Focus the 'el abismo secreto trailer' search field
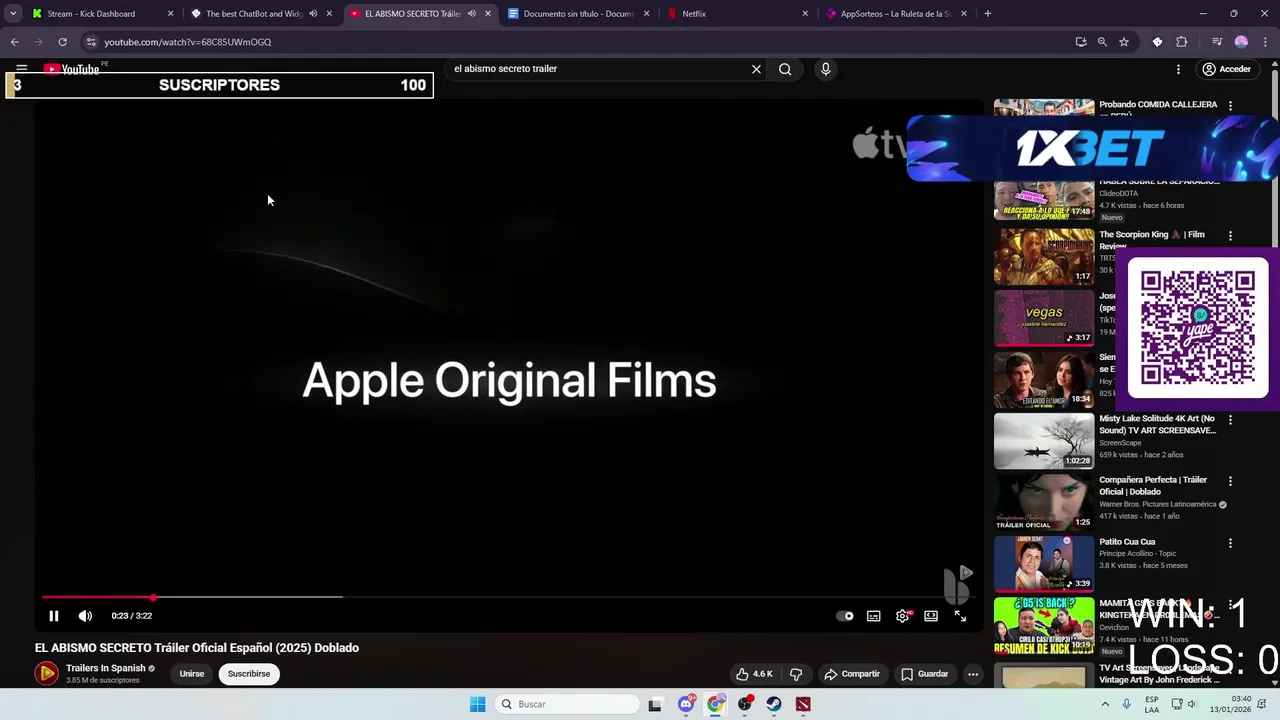This screenshot has width=1280, height=720. coord(598,69)
